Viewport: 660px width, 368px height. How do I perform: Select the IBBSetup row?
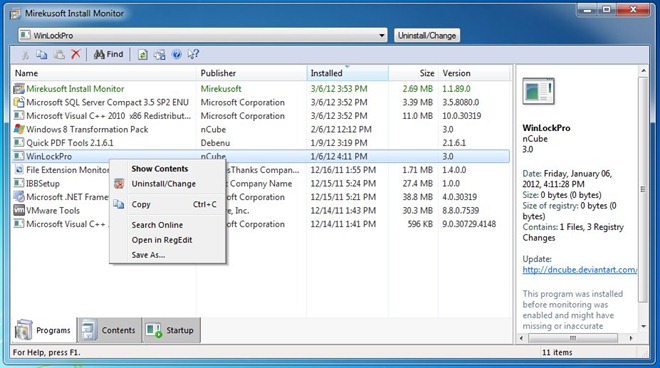pyautogui.click(x=261, y=183)
